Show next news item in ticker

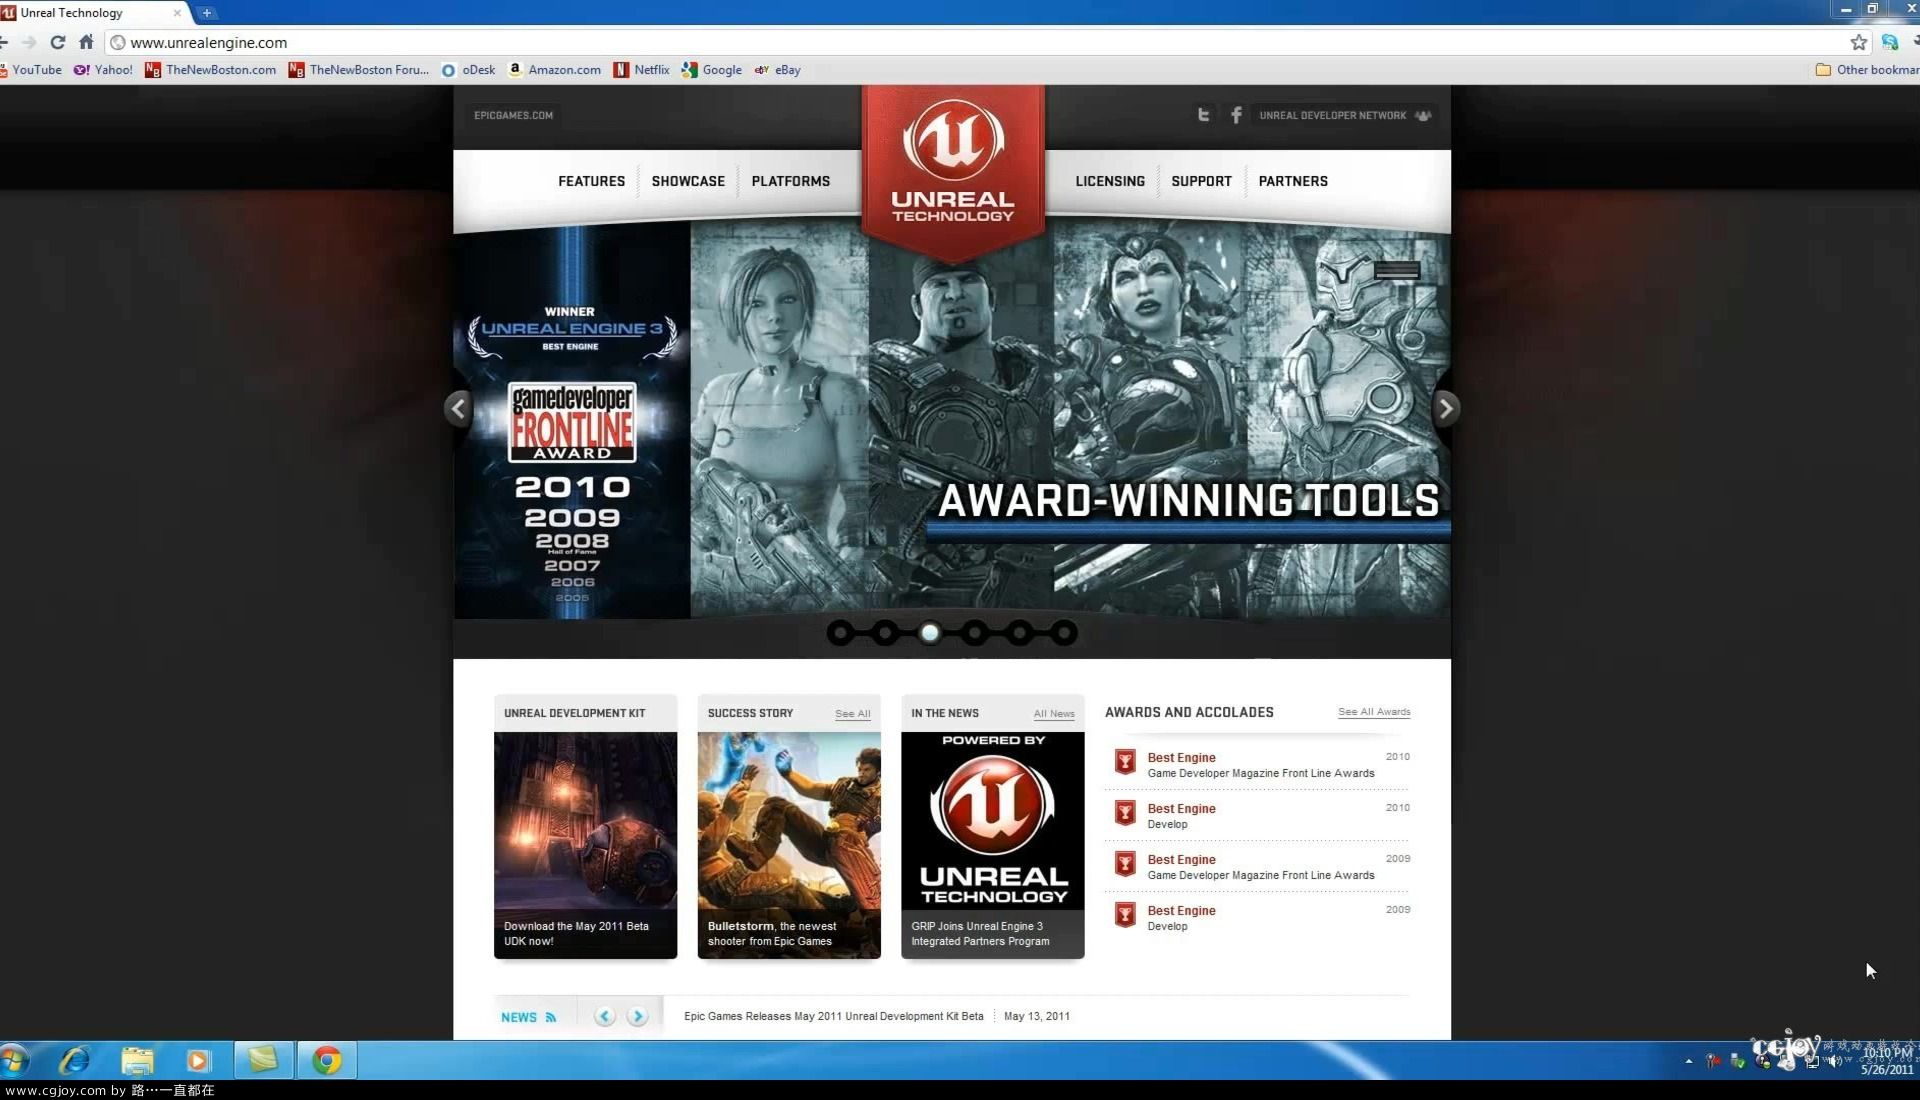pos(637,1016)
